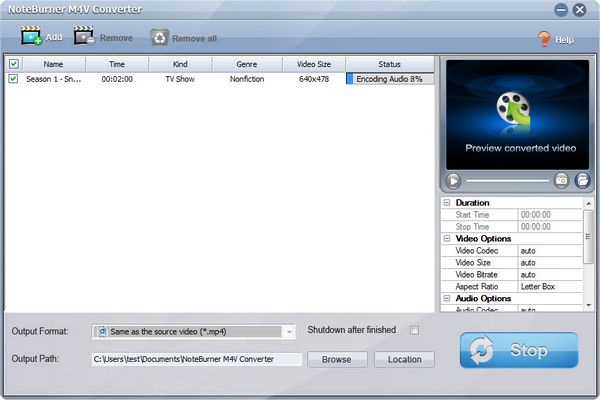Click the Output Path input field

click(x=197, y=359)
